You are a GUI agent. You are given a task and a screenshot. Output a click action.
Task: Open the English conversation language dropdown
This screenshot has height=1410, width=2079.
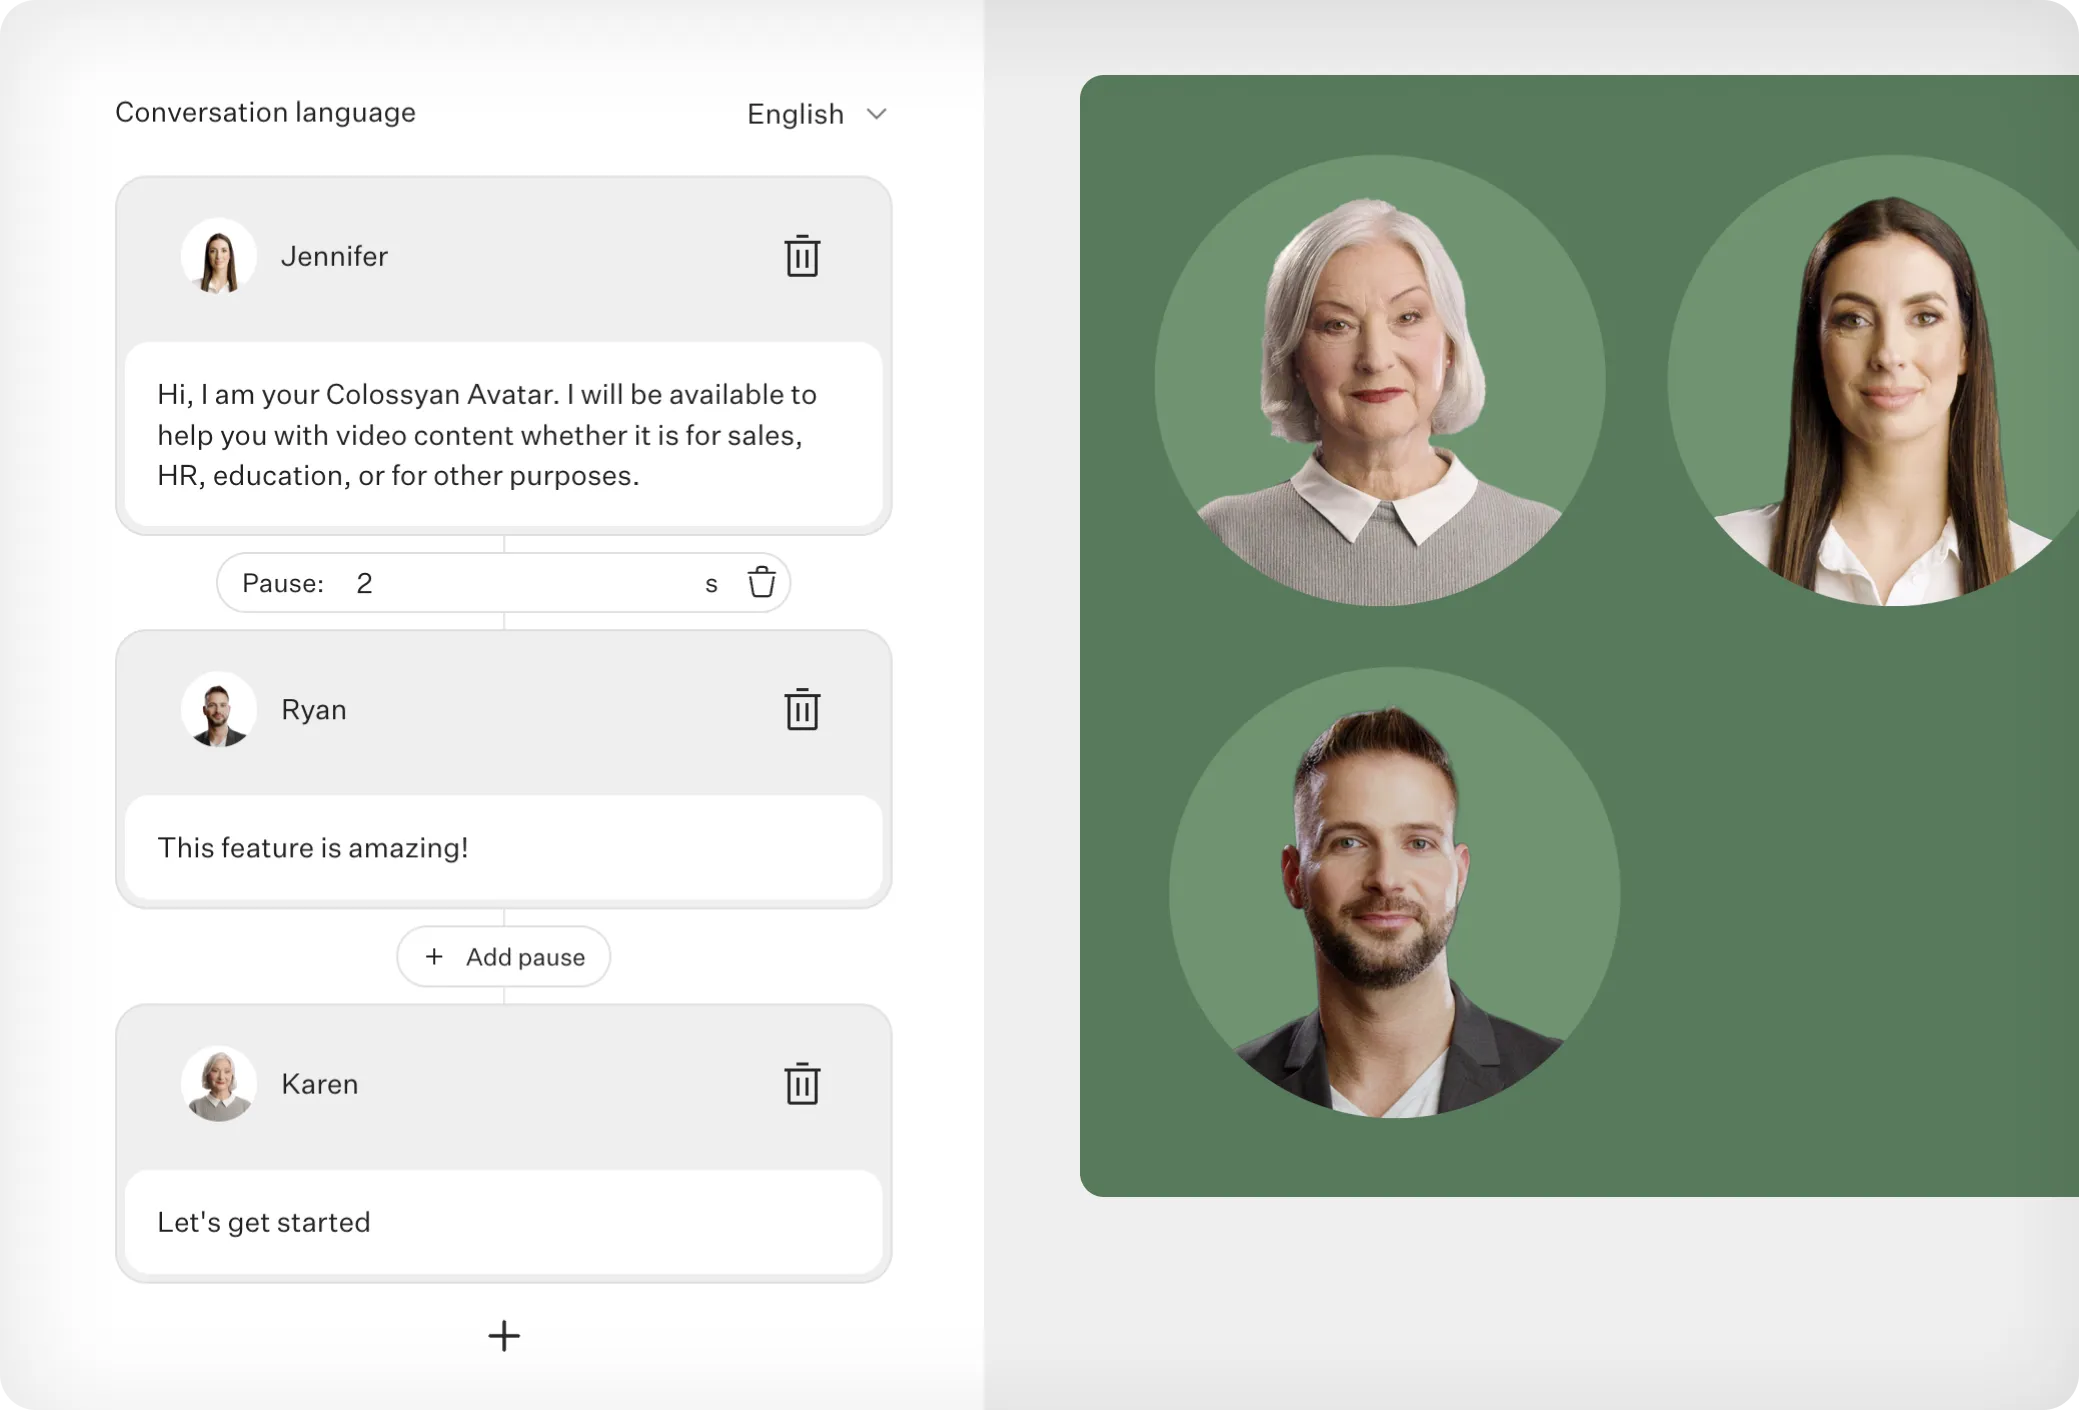pos(795,113)
